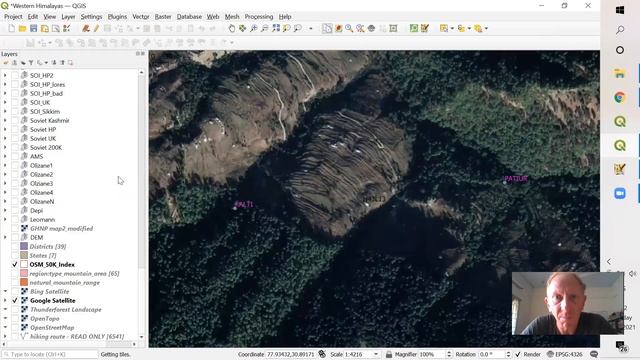Click the Coordinate value field

(291, 354)
